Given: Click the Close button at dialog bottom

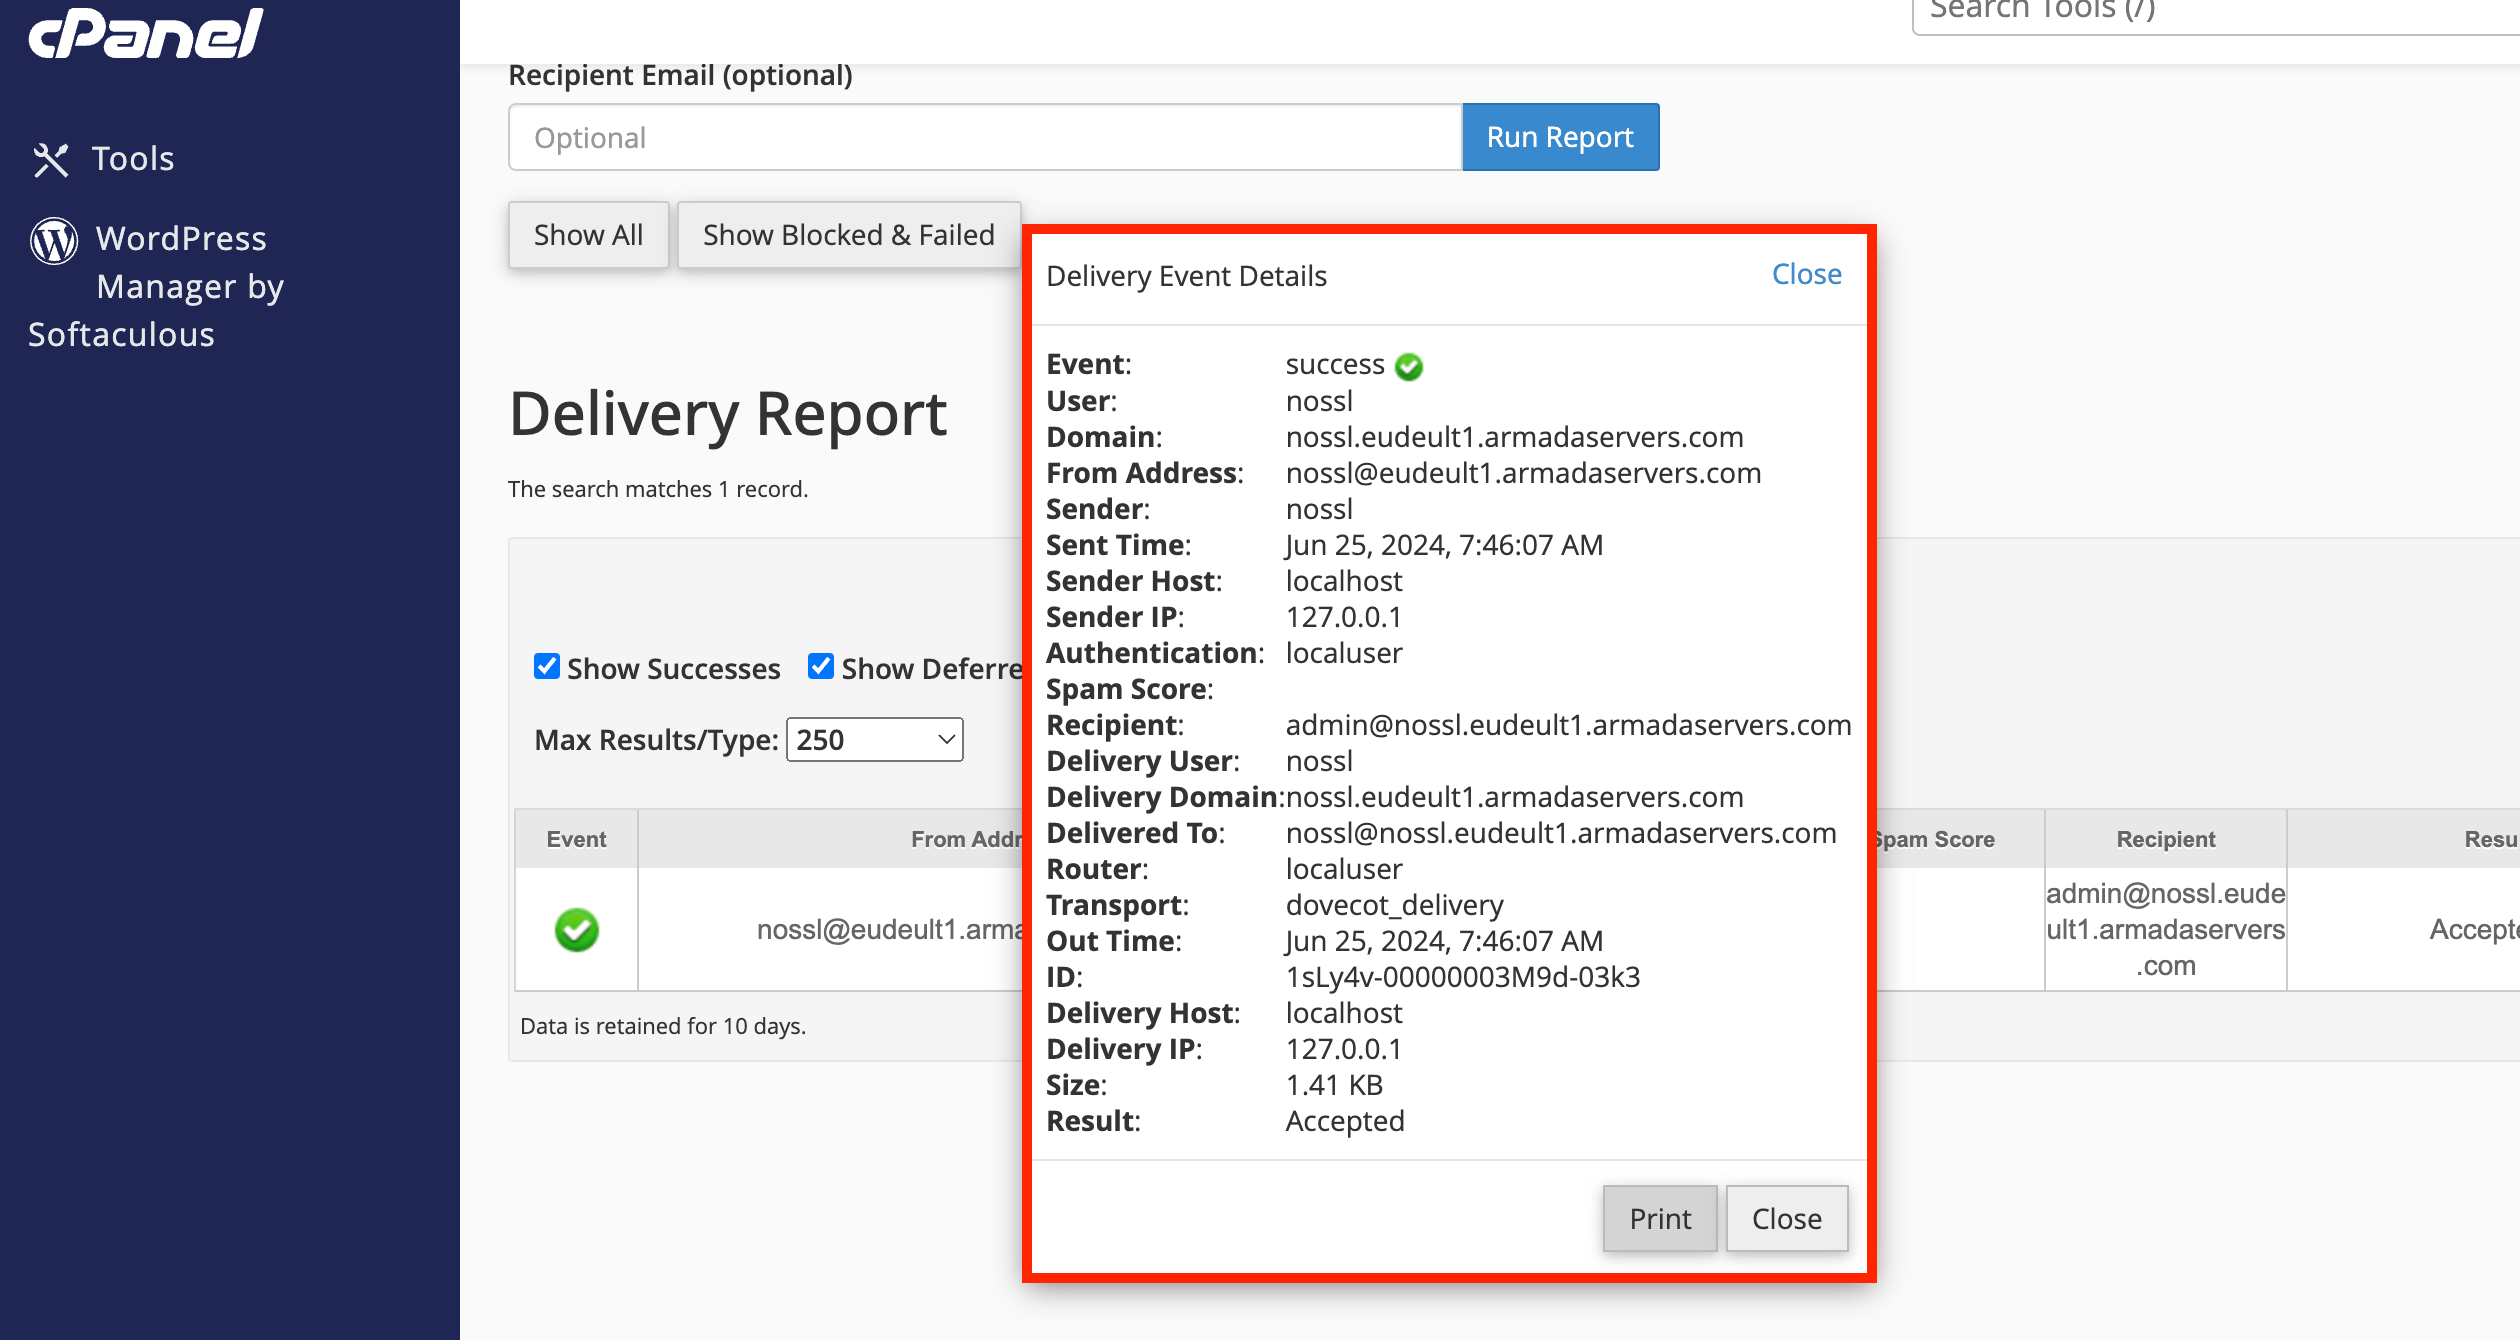Looking at the screenshot, I should click(1787, 1218).
